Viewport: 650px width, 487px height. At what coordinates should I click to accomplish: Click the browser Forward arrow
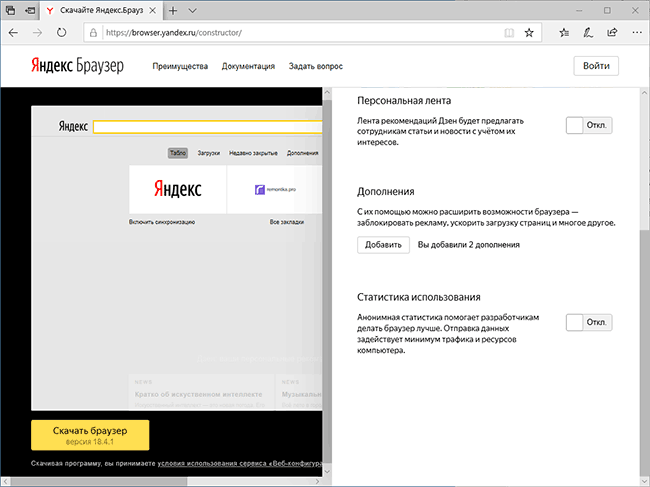coord(37,32)
